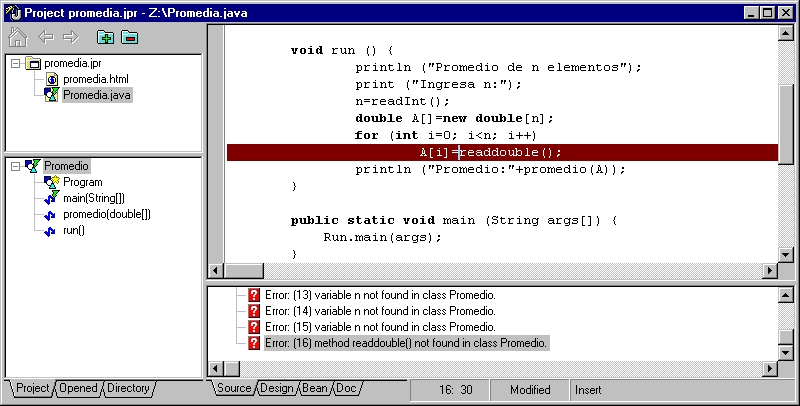The width and height of the screenshot is (800, 406).
Task: Select promedia.html file in project tree
Action: tap(95, 79)
